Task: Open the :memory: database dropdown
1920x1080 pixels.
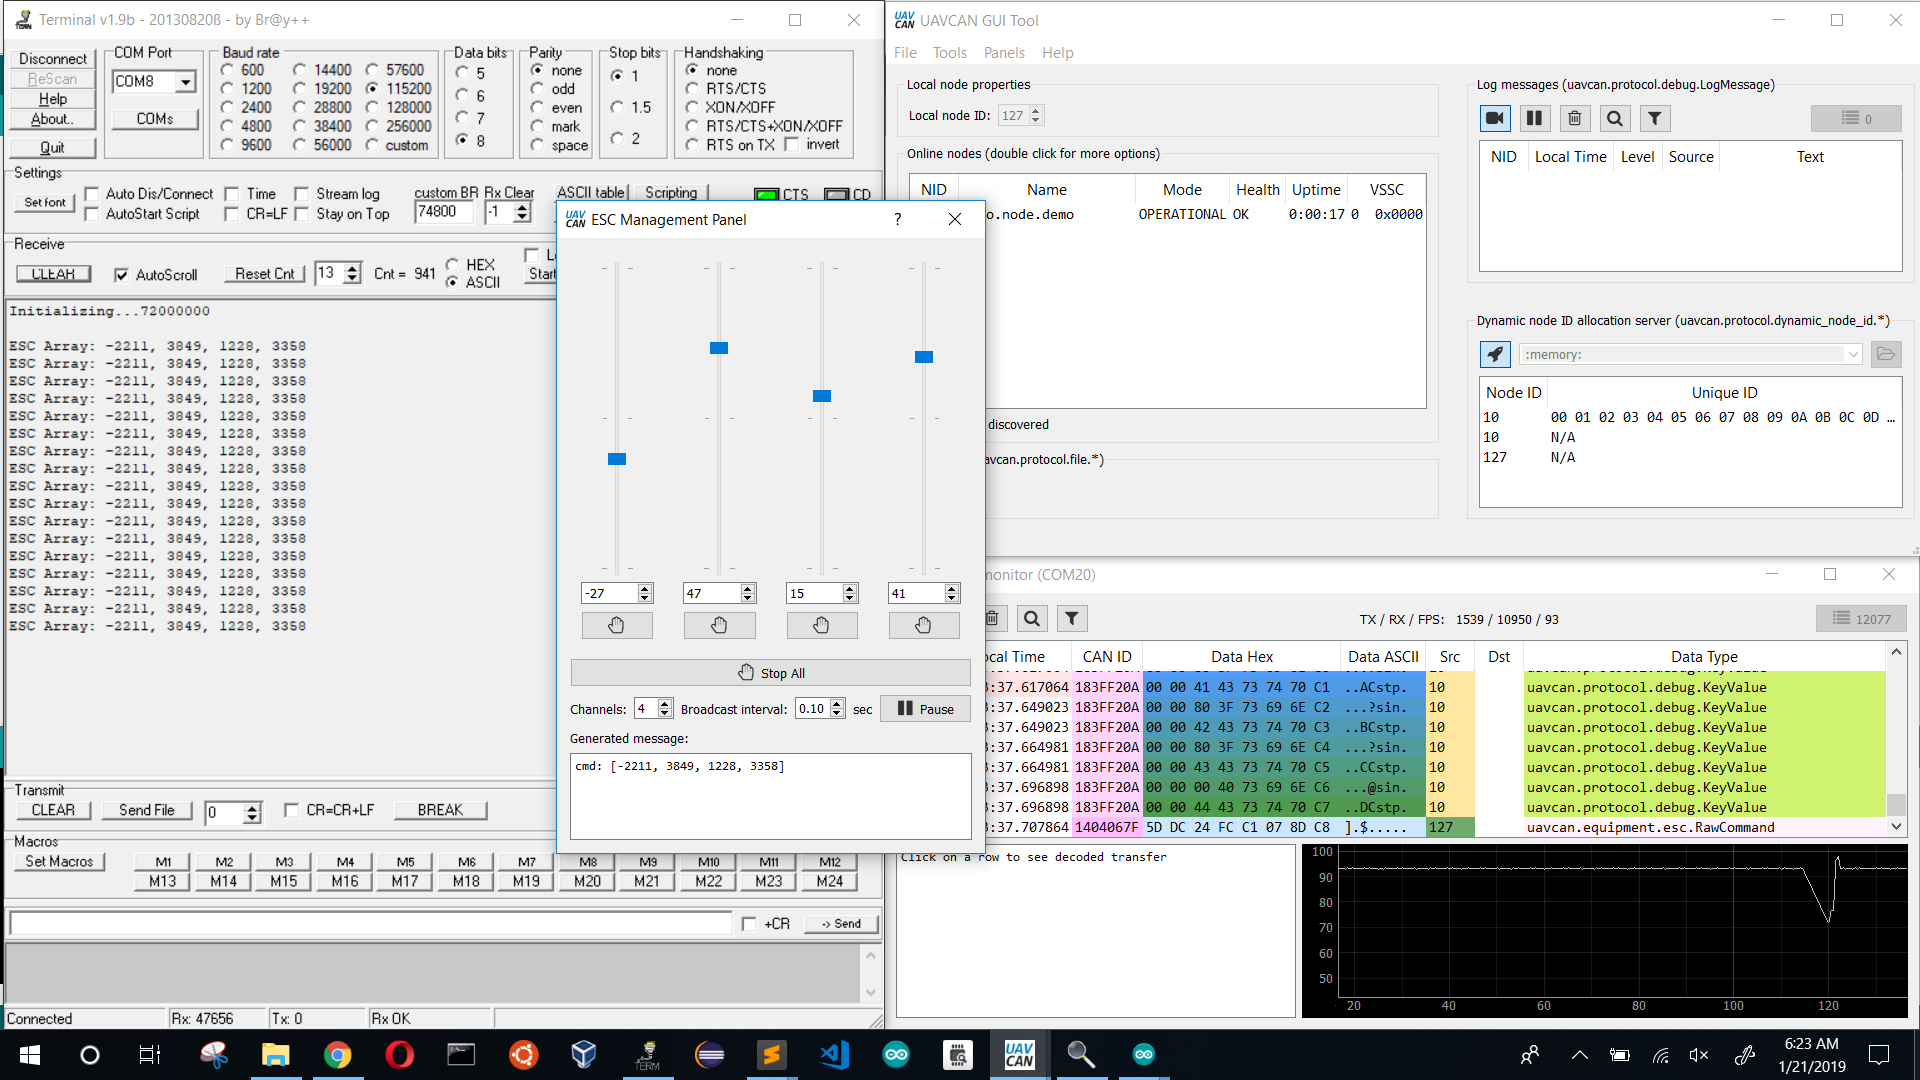Action: [1852, 354]
